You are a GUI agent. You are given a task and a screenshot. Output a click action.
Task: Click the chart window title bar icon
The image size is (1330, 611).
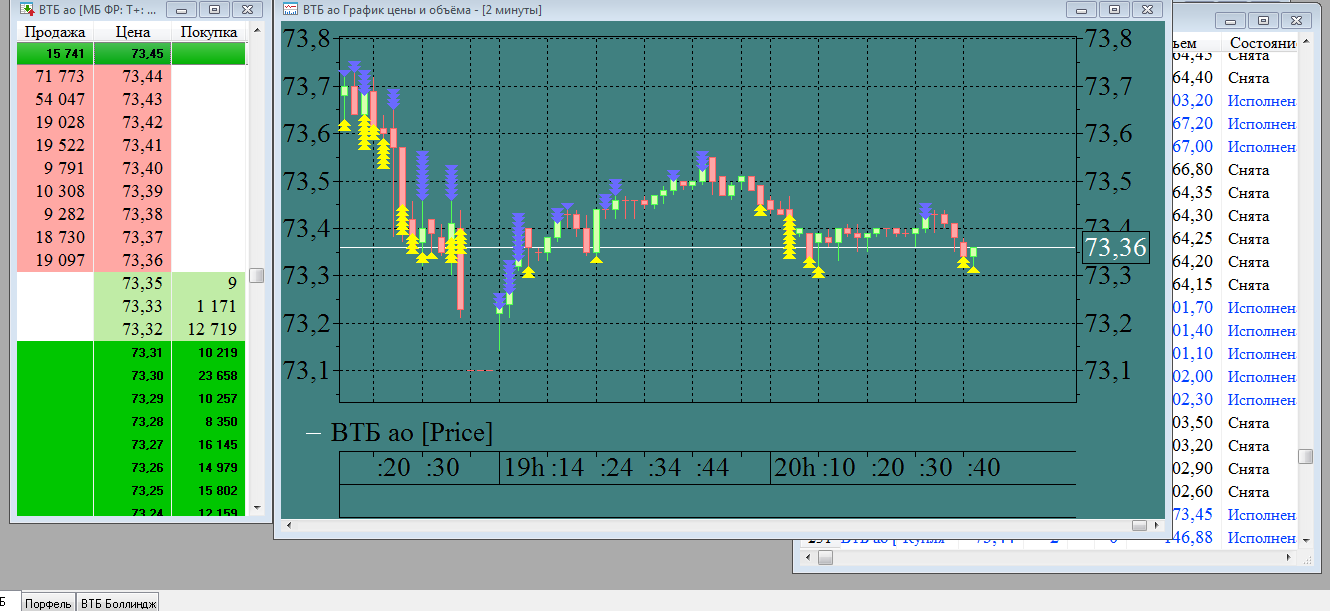pos(290,9)
